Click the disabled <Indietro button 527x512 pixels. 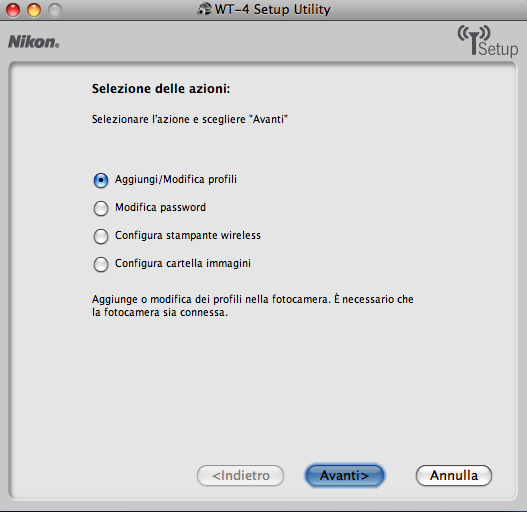[x=241, y=475]
